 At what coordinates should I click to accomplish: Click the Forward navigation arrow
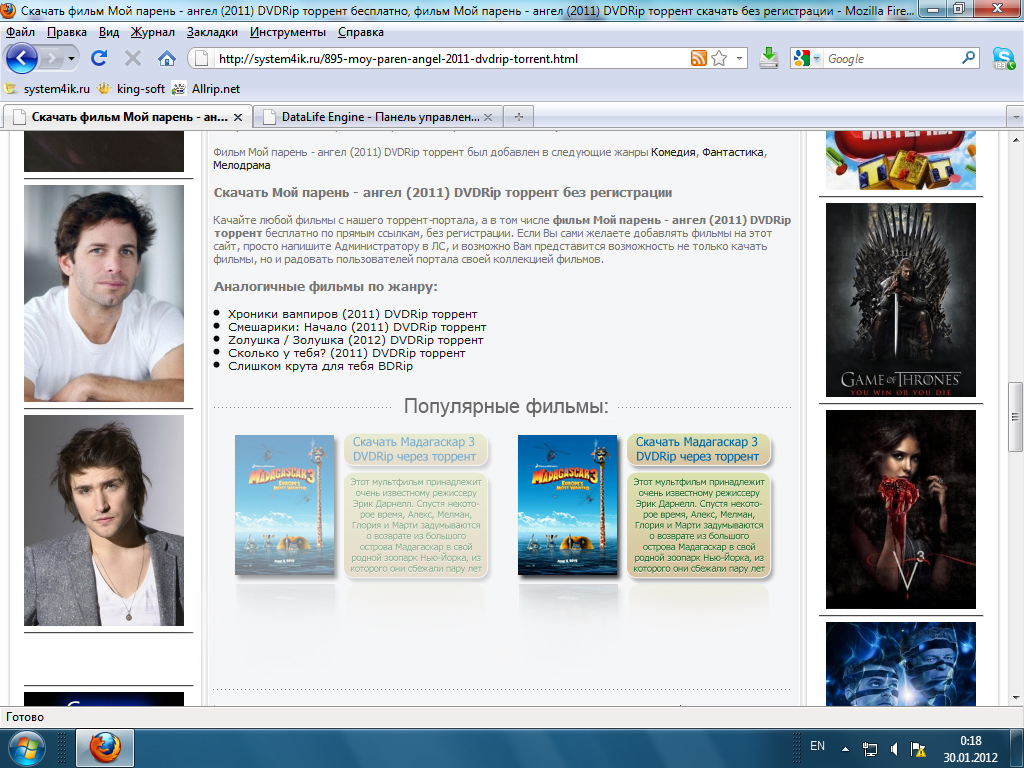coord(52,59)
